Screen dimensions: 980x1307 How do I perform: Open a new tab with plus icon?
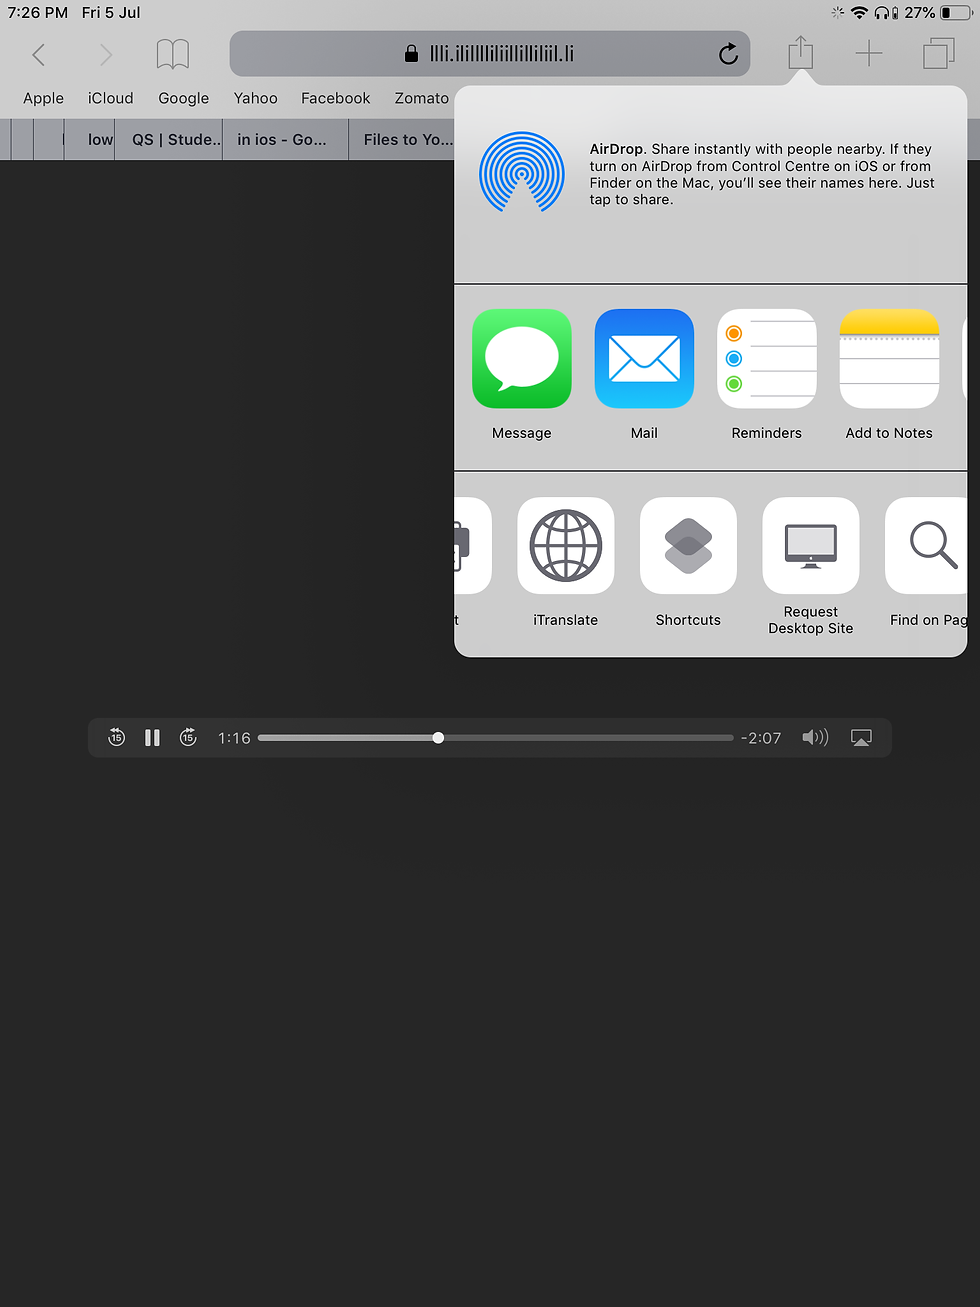[x=869, y=54]
